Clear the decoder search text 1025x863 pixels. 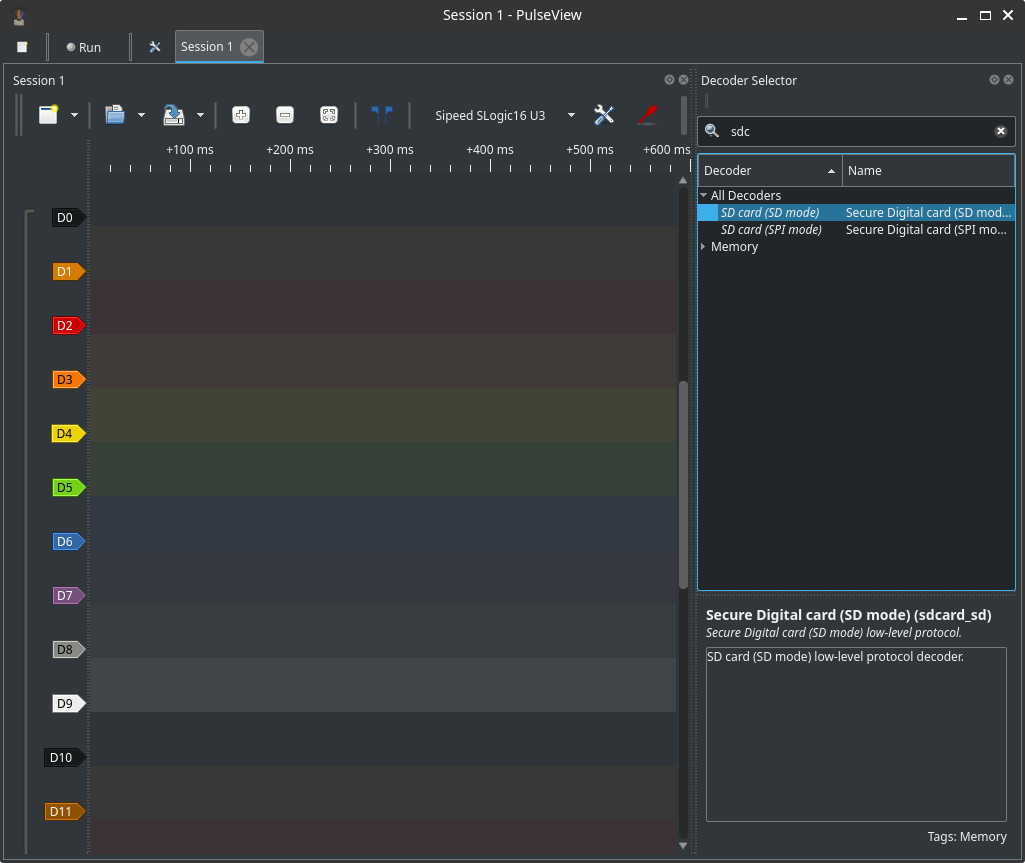point(1000,131)
